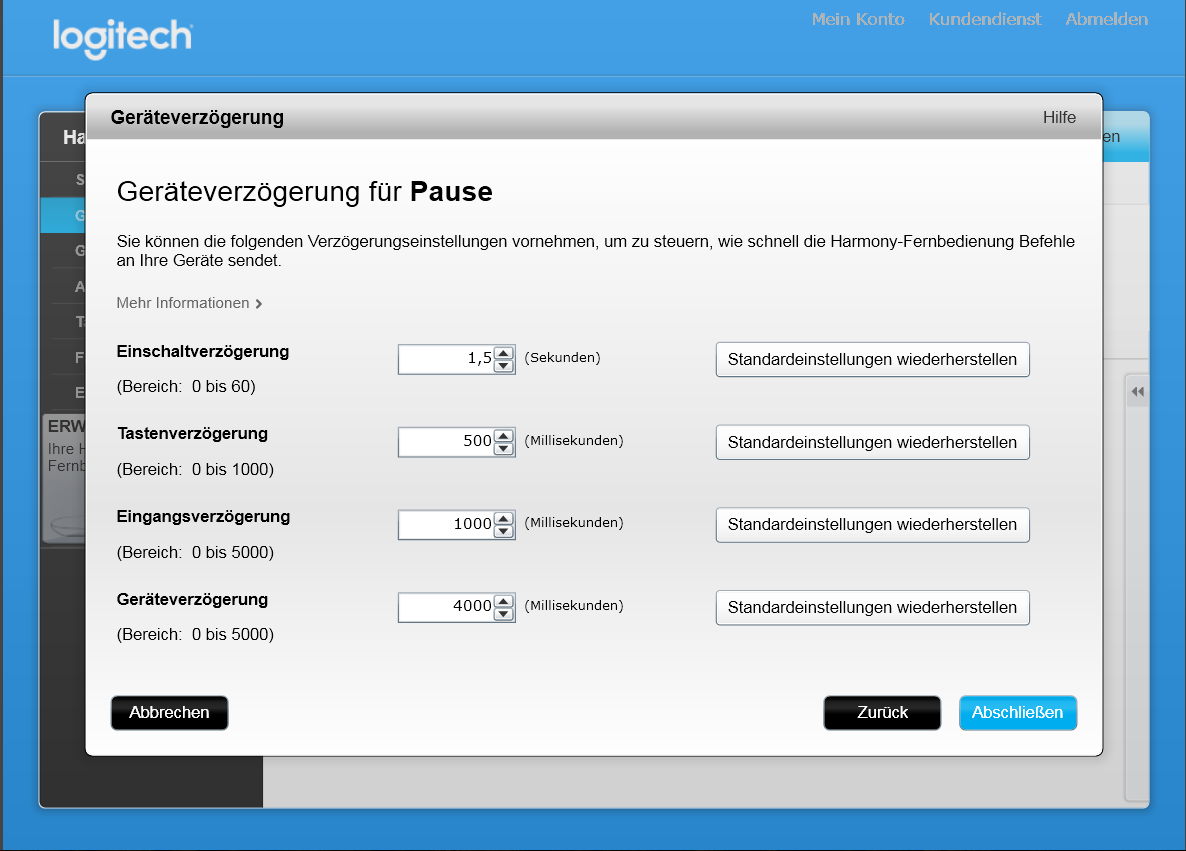The image size is (1186, 851).
Task: Restore defaults for Eingangsverzögerung
Action: pyautogui.click(x=872, y=525)
